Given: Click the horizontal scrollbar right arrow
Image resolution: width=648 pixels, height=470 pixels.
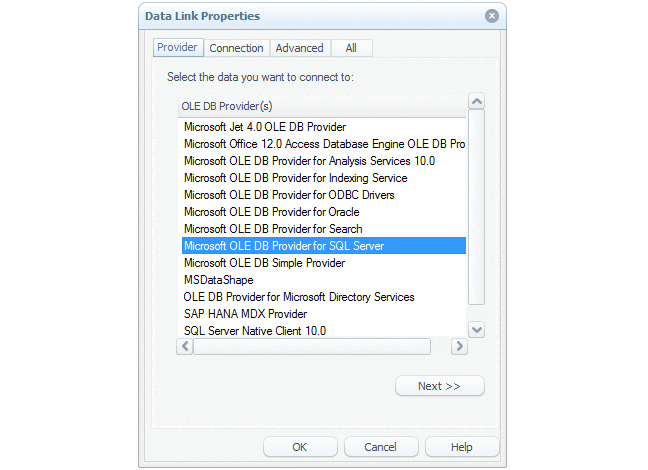Looking at the screenshot, I should [459, 346].
